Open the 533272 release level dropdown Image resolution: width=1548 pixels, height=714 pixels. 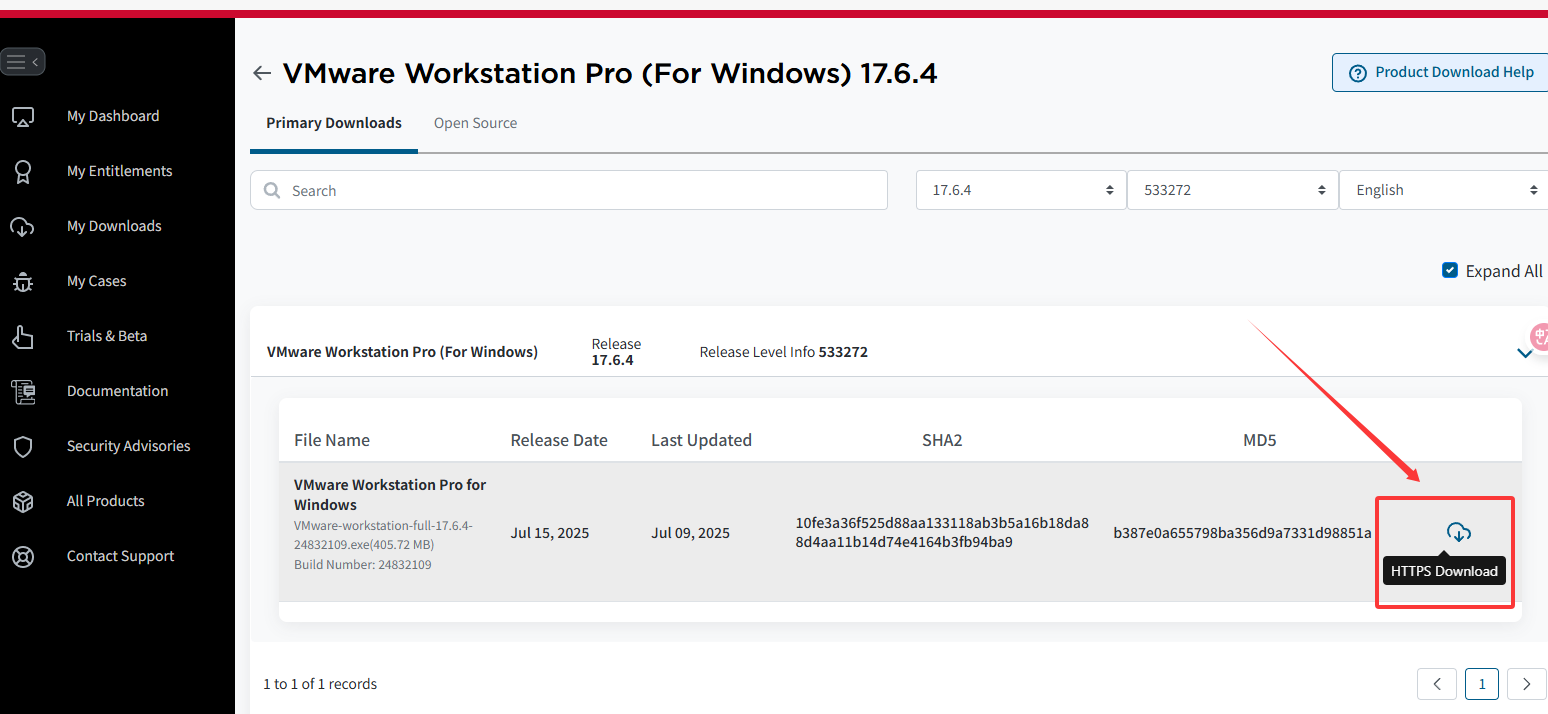tap(1232, 190)
